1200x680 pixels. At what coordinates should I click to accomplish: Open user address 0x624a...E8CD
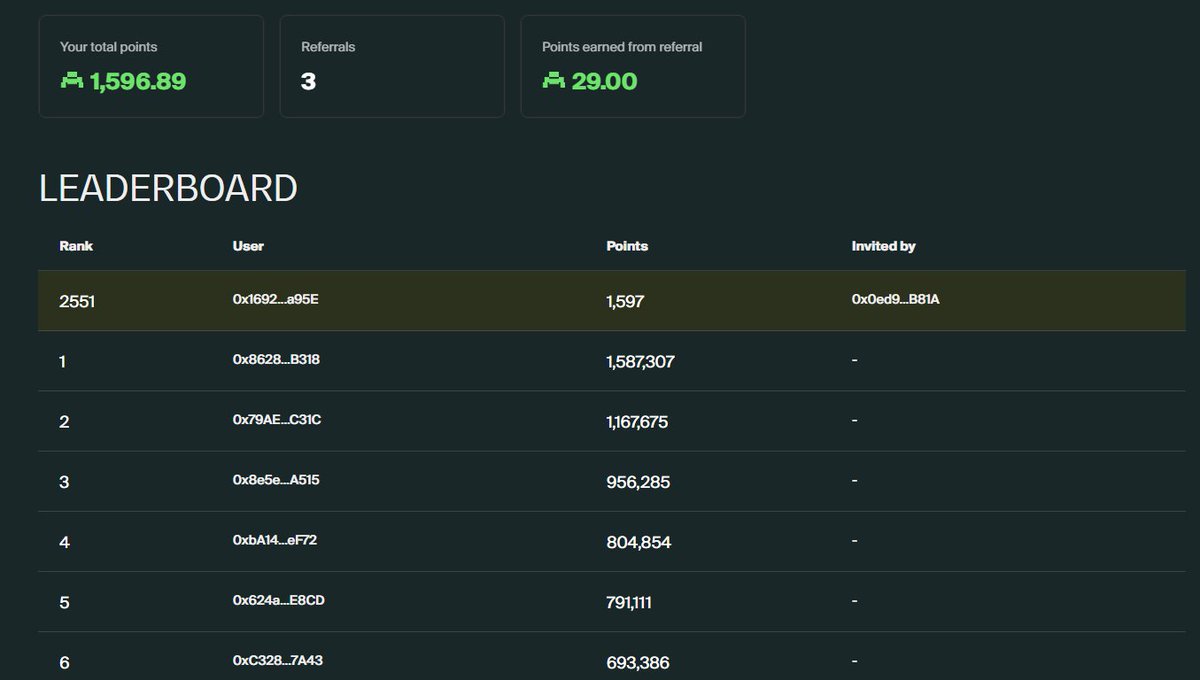tap(278, 600)
